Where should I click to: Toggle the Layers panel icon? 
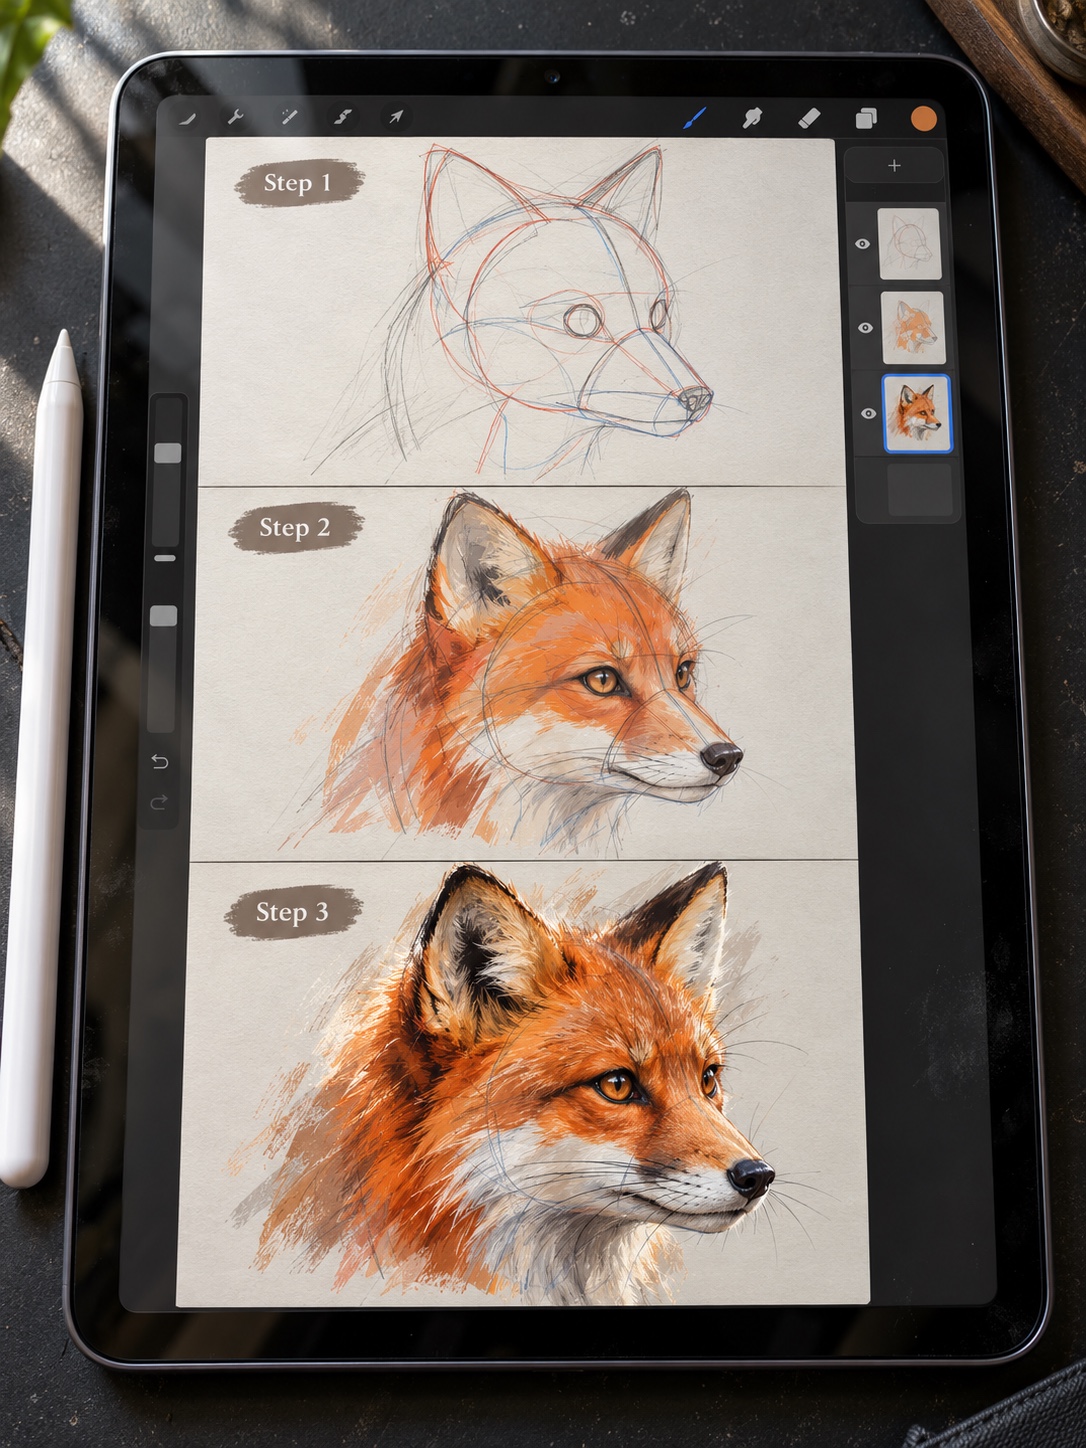pos(866,119)
